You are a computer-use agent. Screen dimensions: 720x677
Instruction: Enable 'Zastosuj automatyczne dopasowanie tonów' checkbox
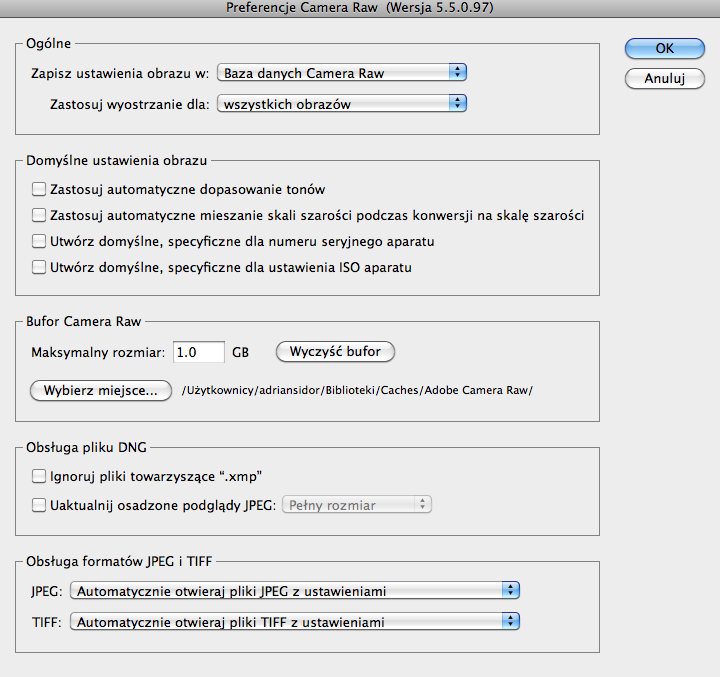click(x=39, y=189)
